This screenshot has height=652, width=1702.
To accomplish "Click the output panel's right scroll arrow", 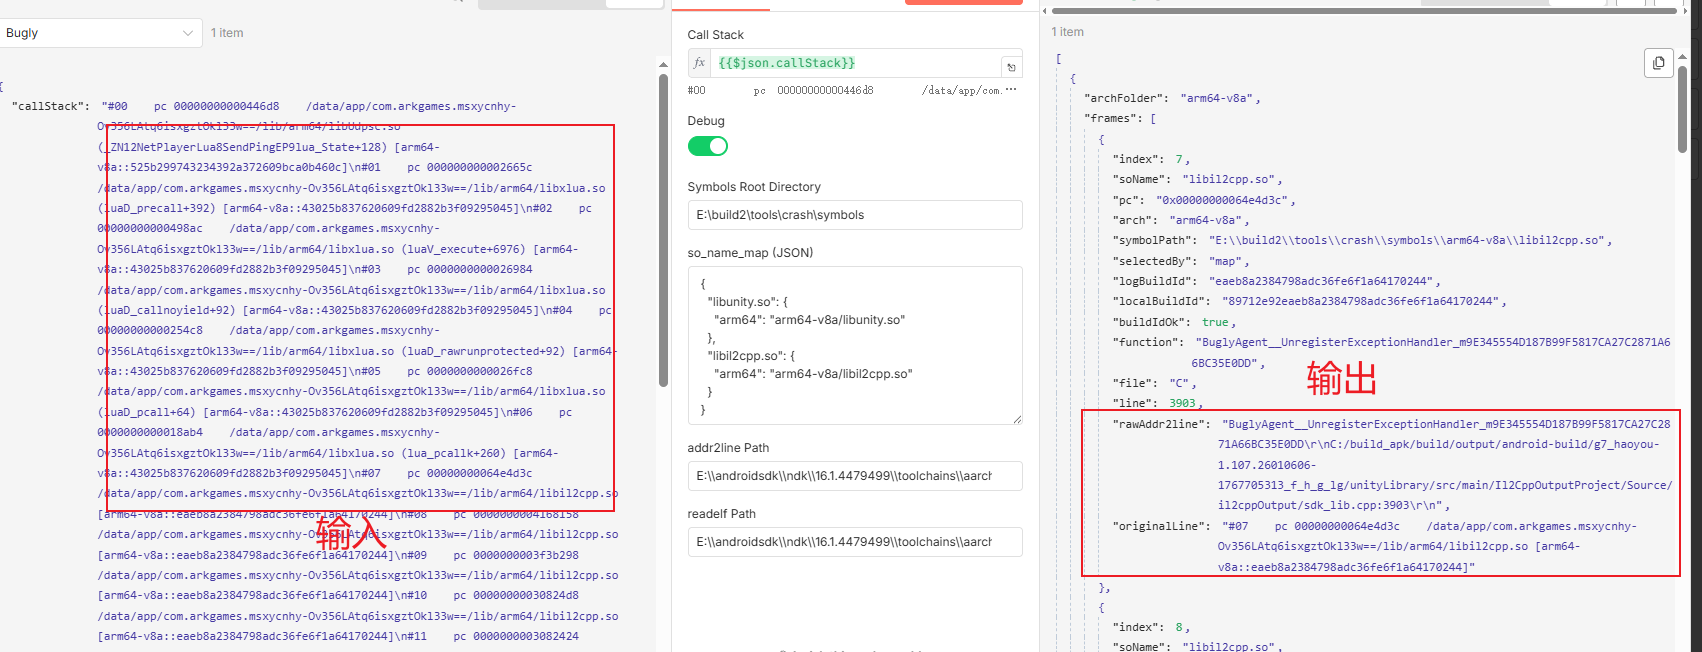I will pyautogui.click(x=1684, y=11).
